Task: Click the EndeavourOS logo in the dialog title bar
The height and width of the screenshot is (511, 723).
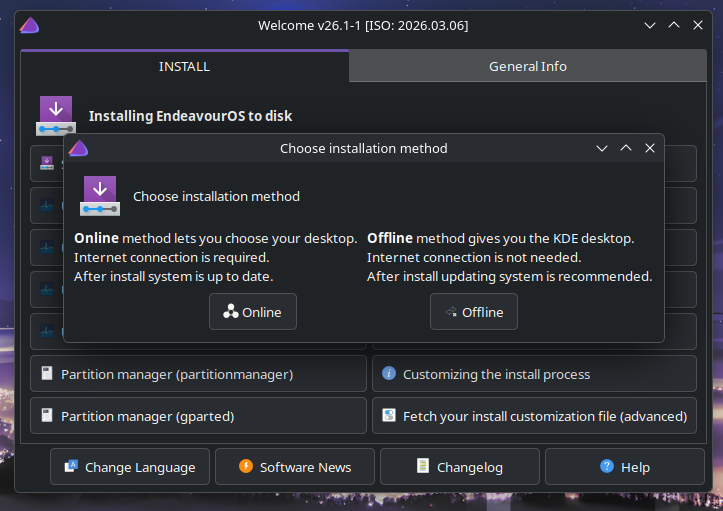Action: [x=79, y=148]
